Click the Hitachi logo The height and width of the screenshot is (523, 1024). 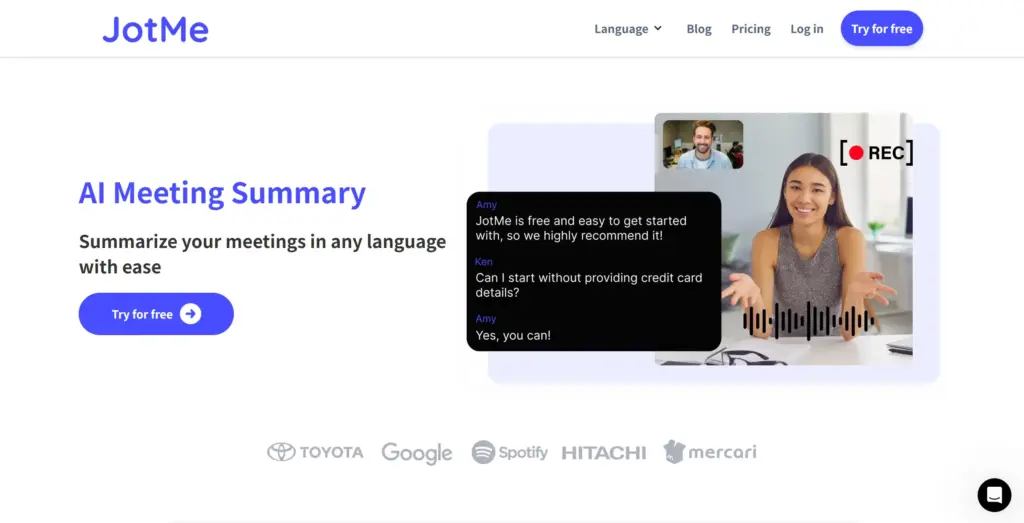click(x=603, y=453)
